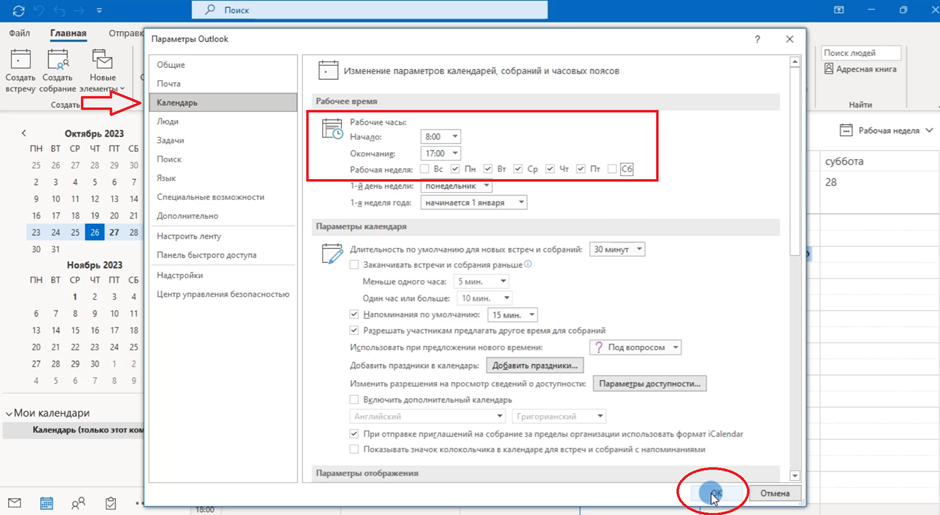Toggle the Вс work week checkbox
The width and height of the screenshot is (940, 515).
pyautogui.click(x=425, y=169)
